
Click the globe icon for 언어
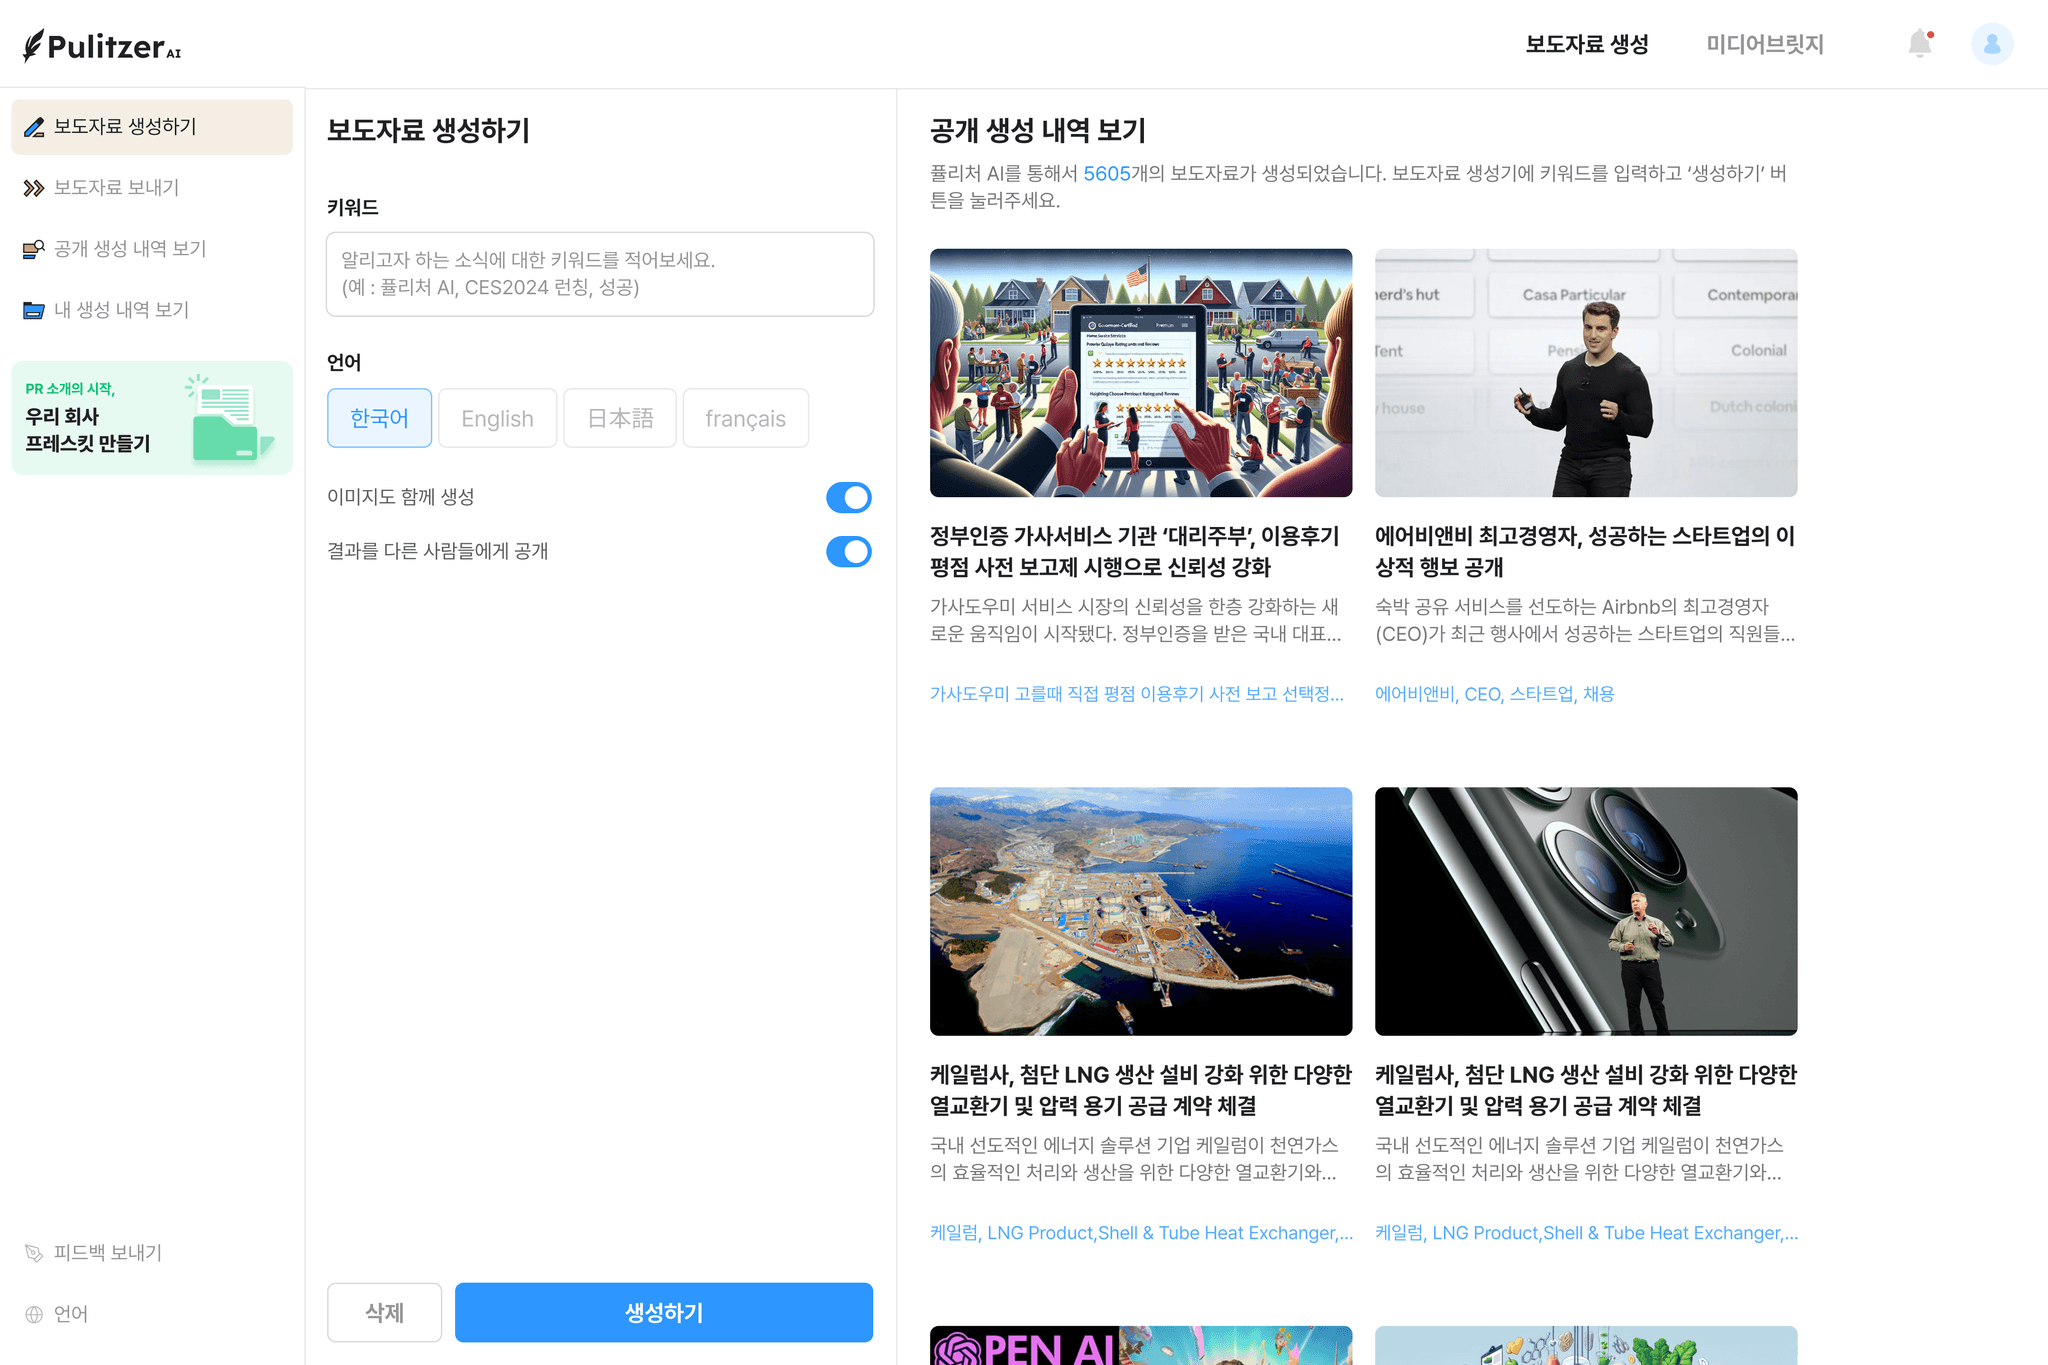(34, 1314)
